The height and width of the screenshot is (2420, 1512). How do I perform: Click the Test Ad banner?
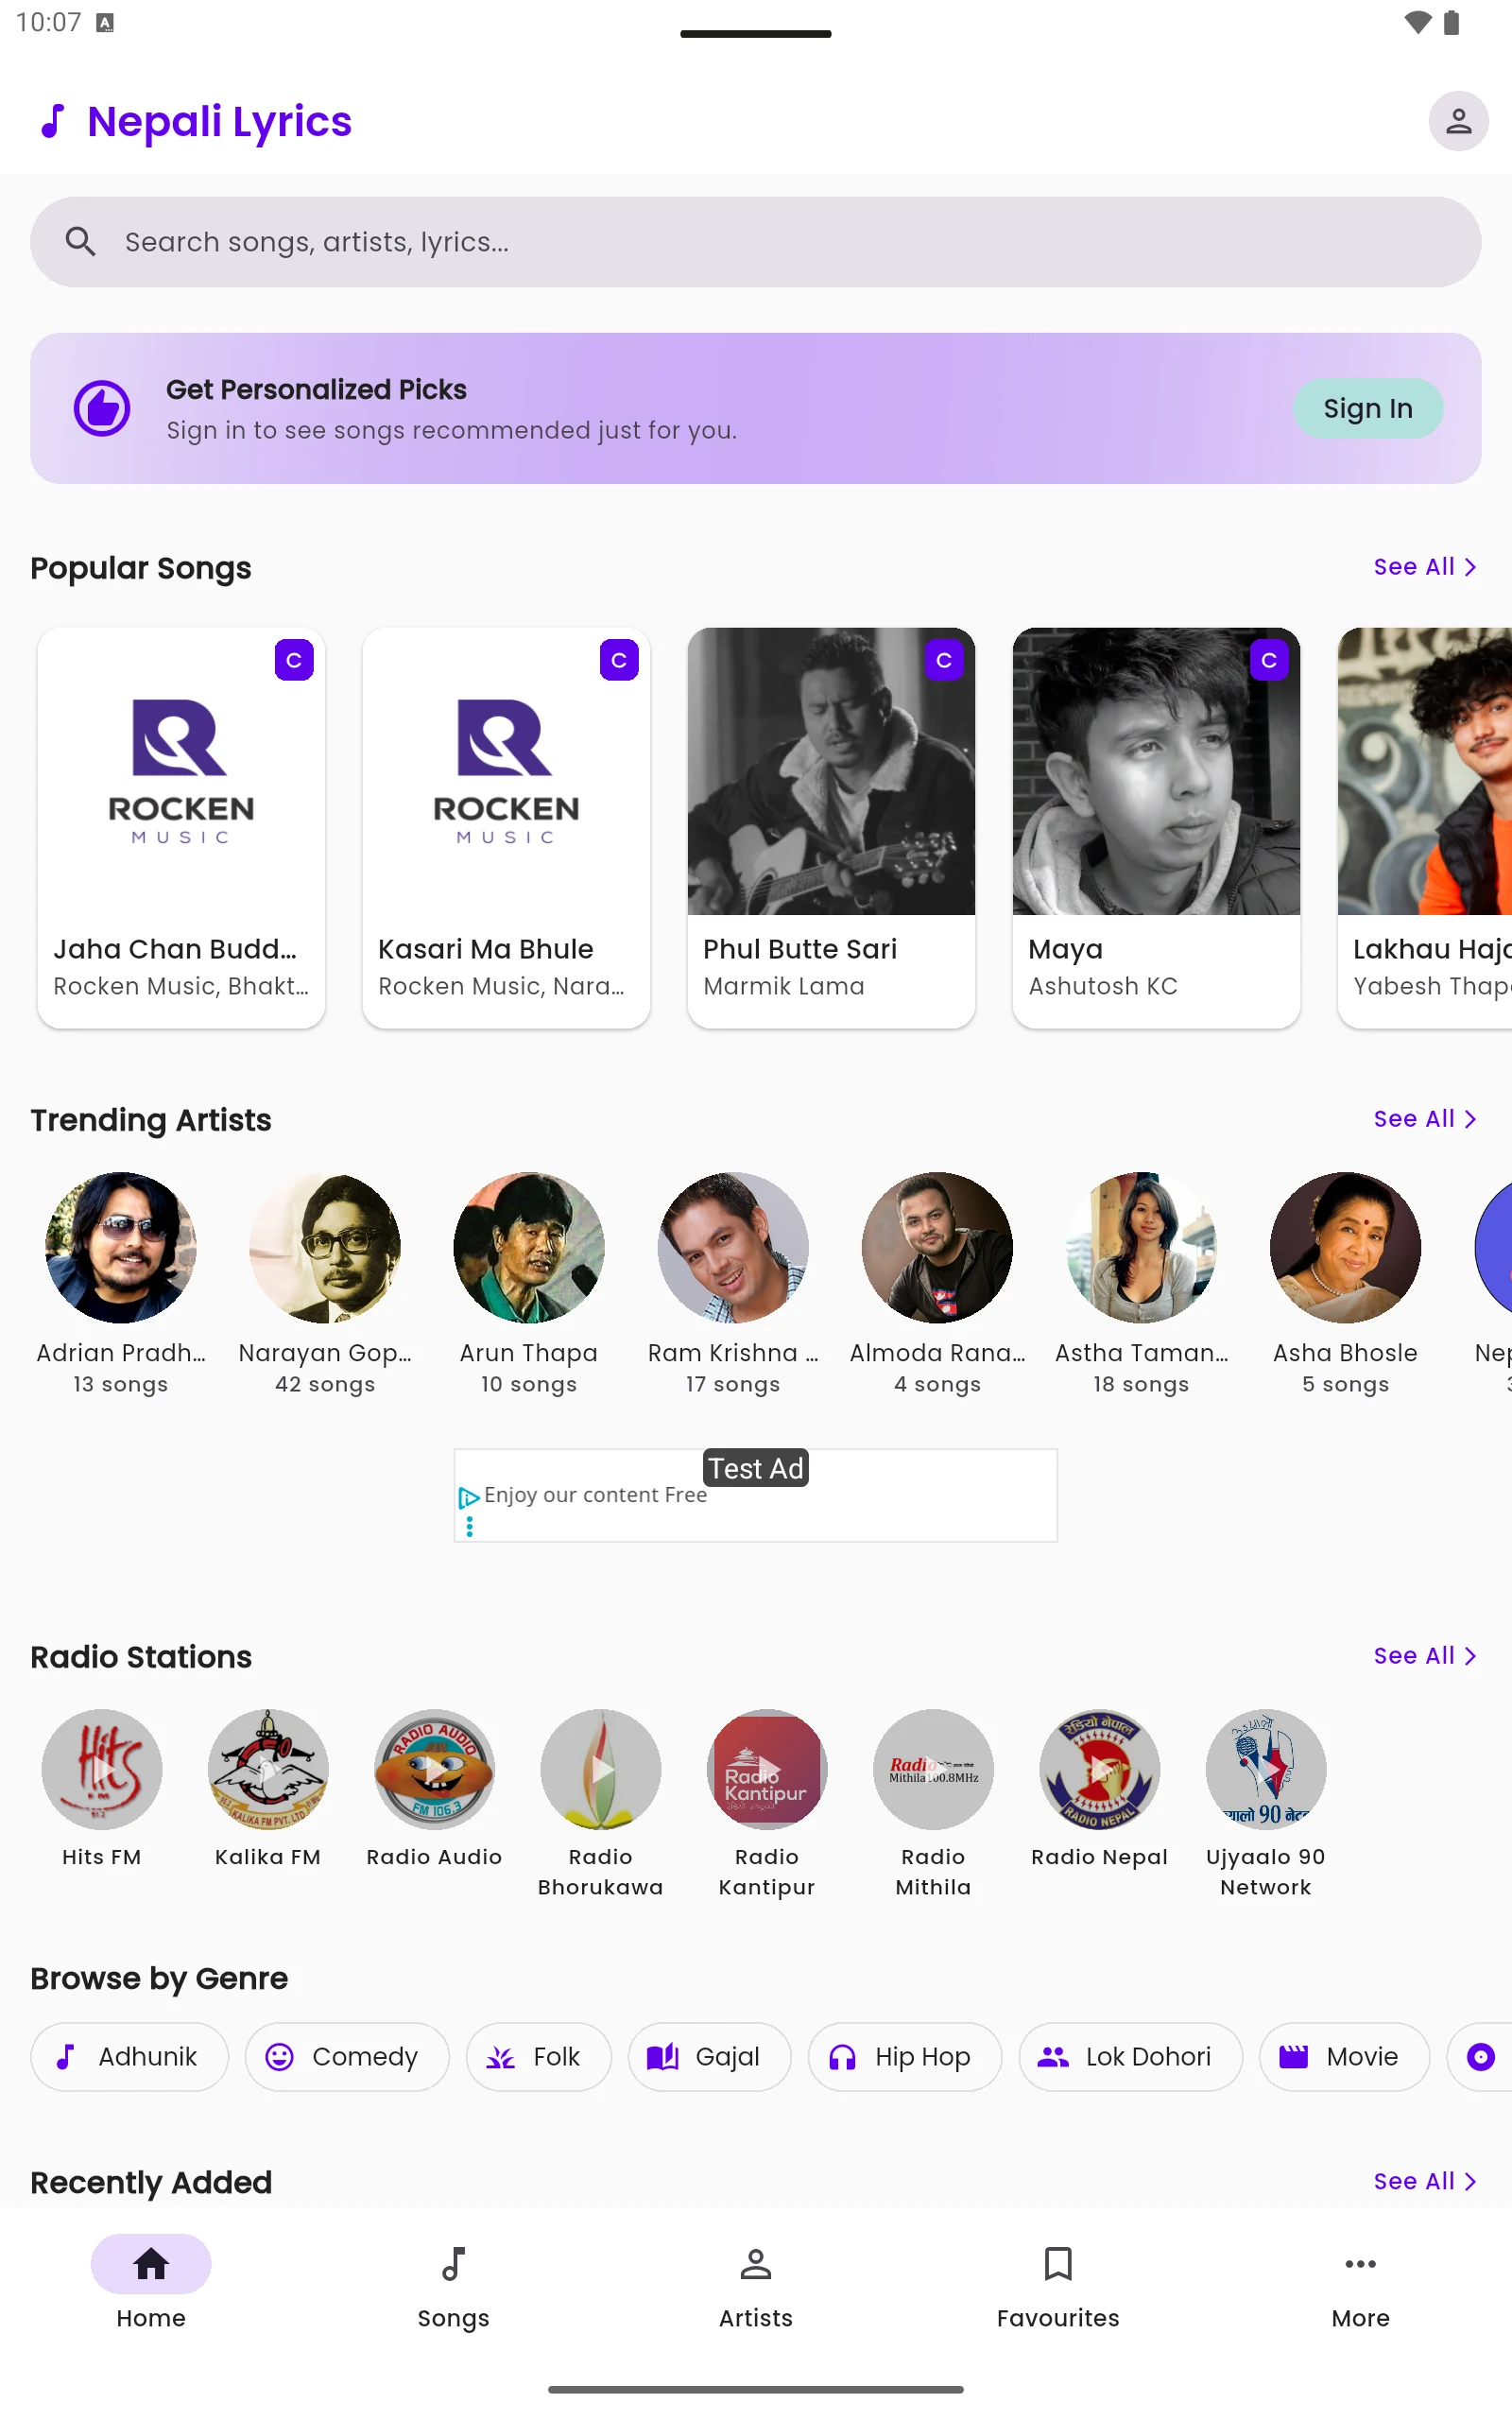coord(756,1495)
